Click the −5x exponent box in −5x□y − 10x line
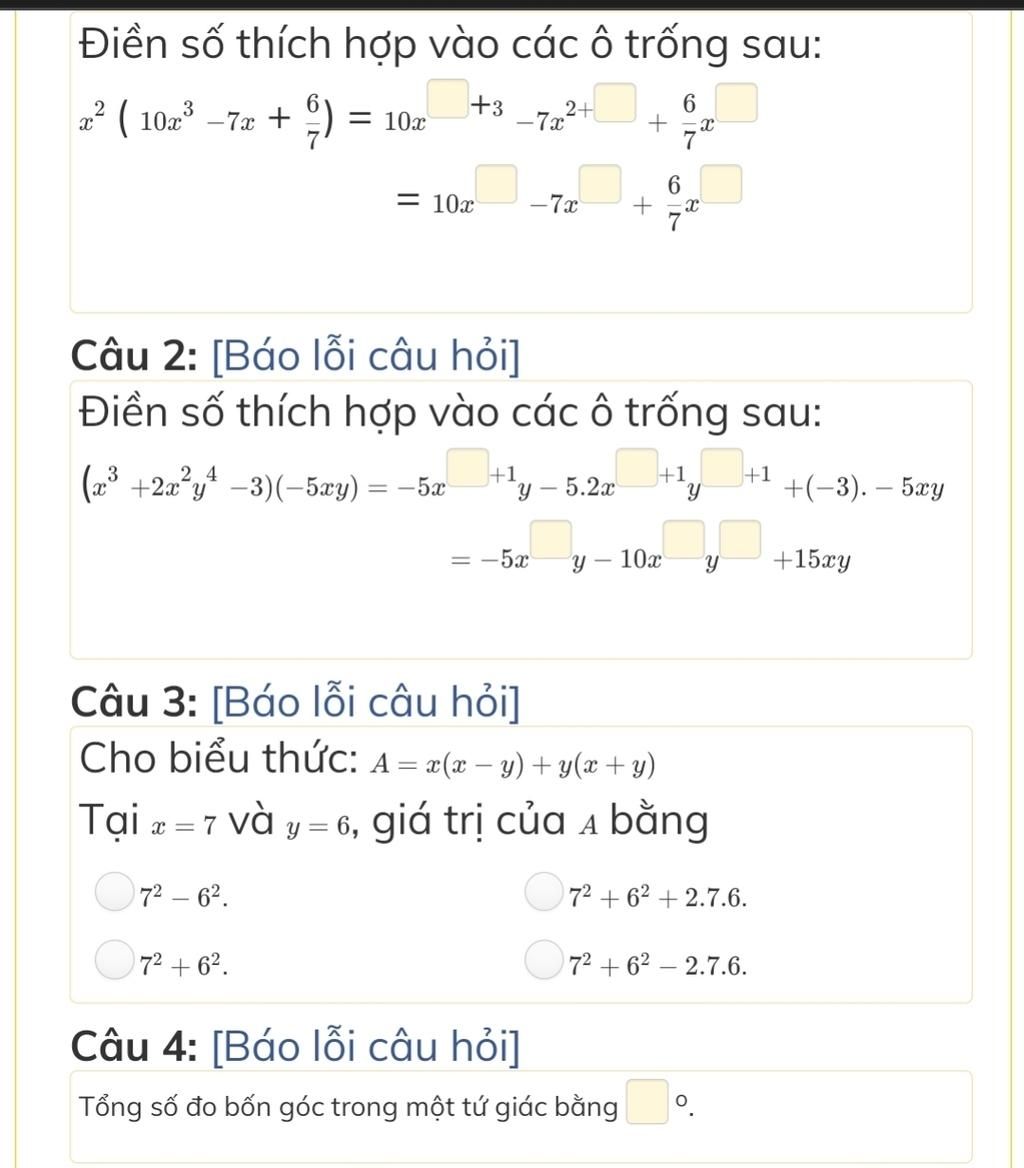1024x1168 pixels. (x=556, y=536)
